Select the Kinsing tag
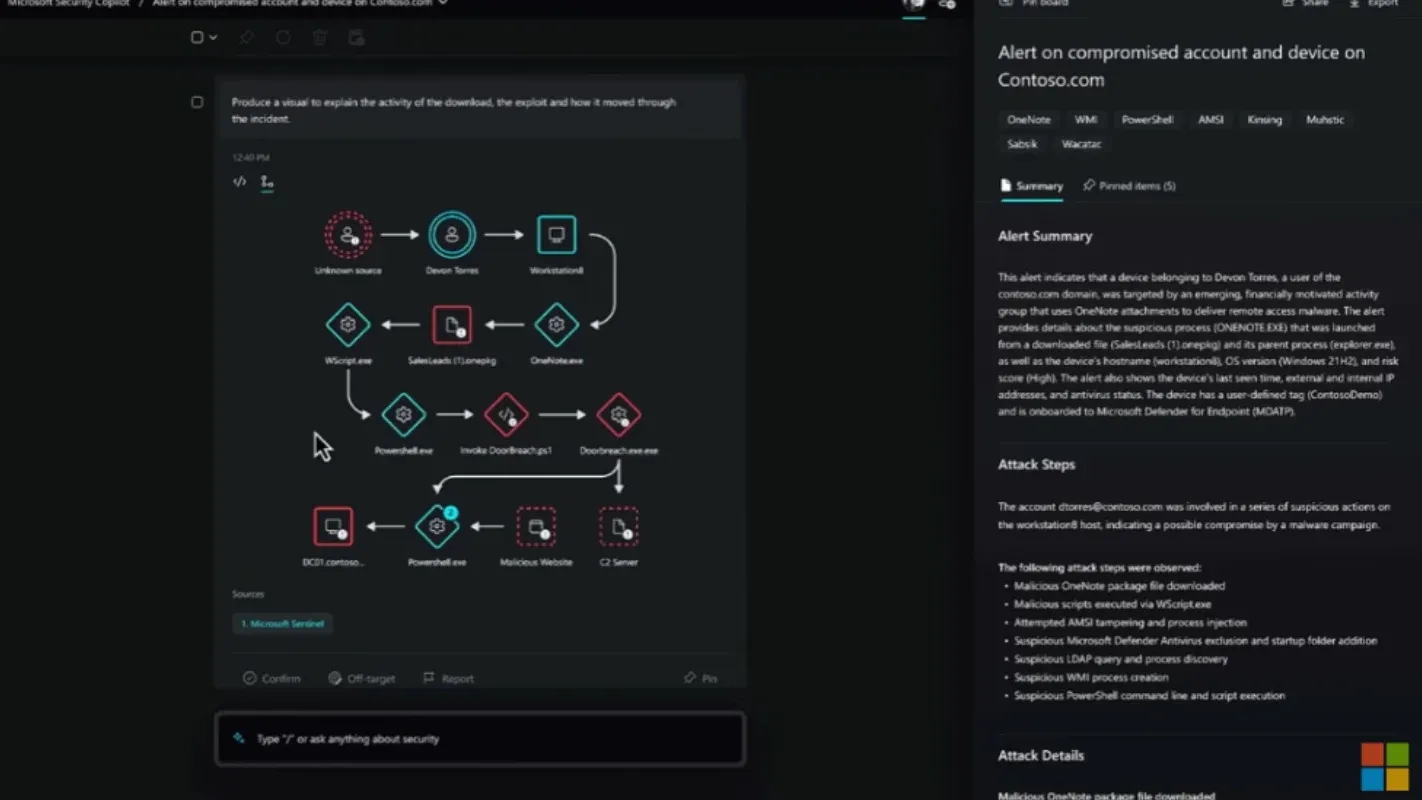 1264,120
